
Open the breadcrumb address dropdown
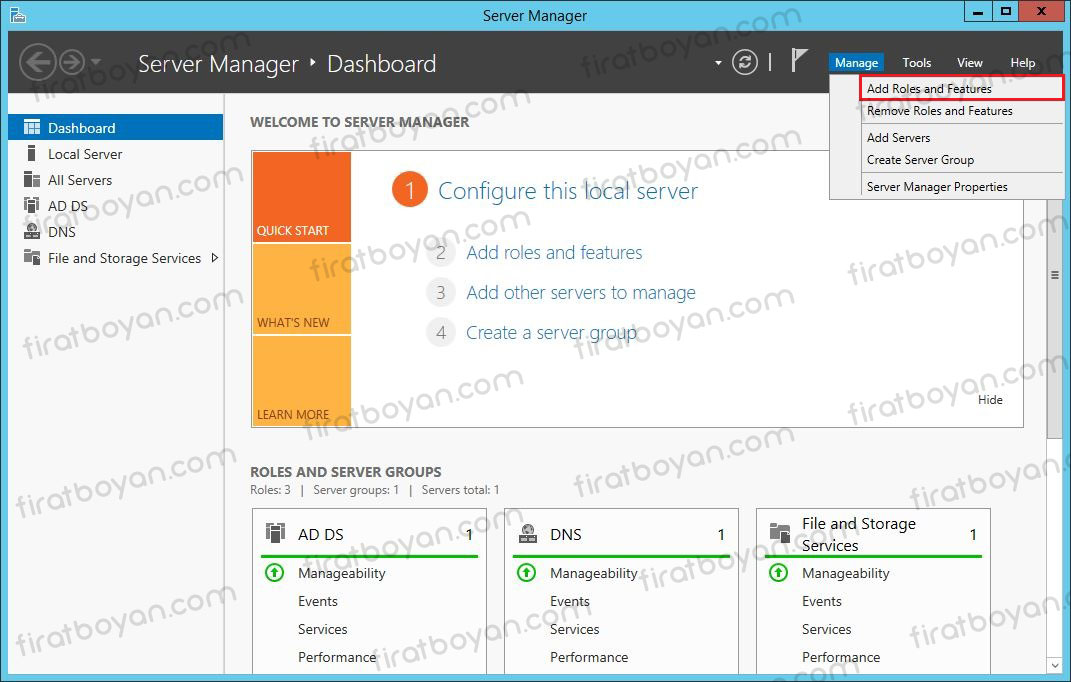click(x=718, y=63)
